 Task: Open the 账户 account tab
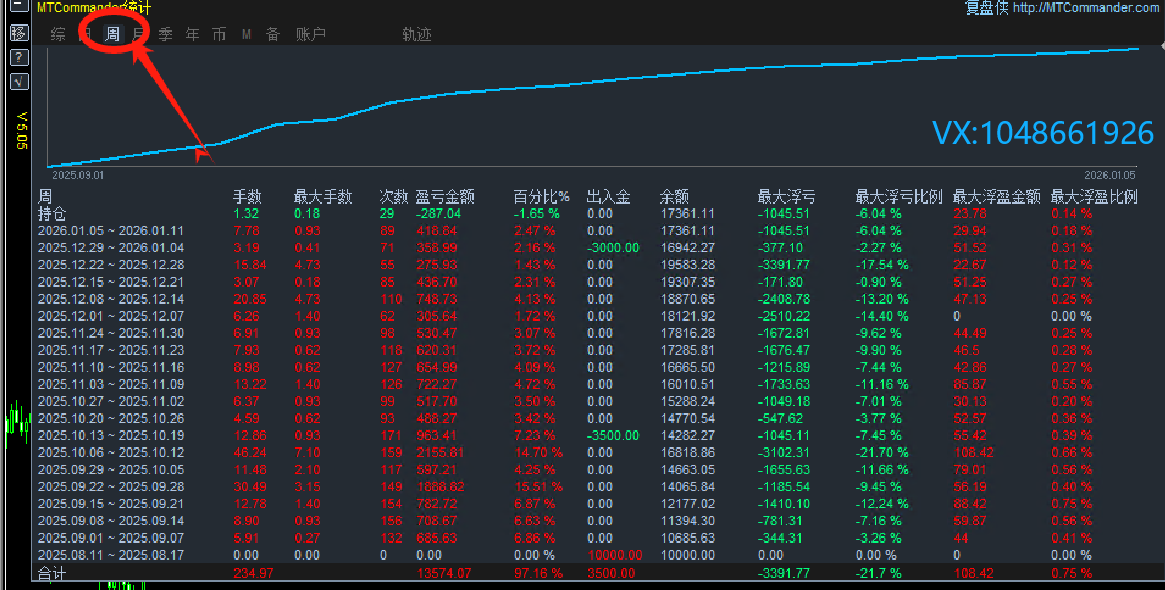point(311,35)
